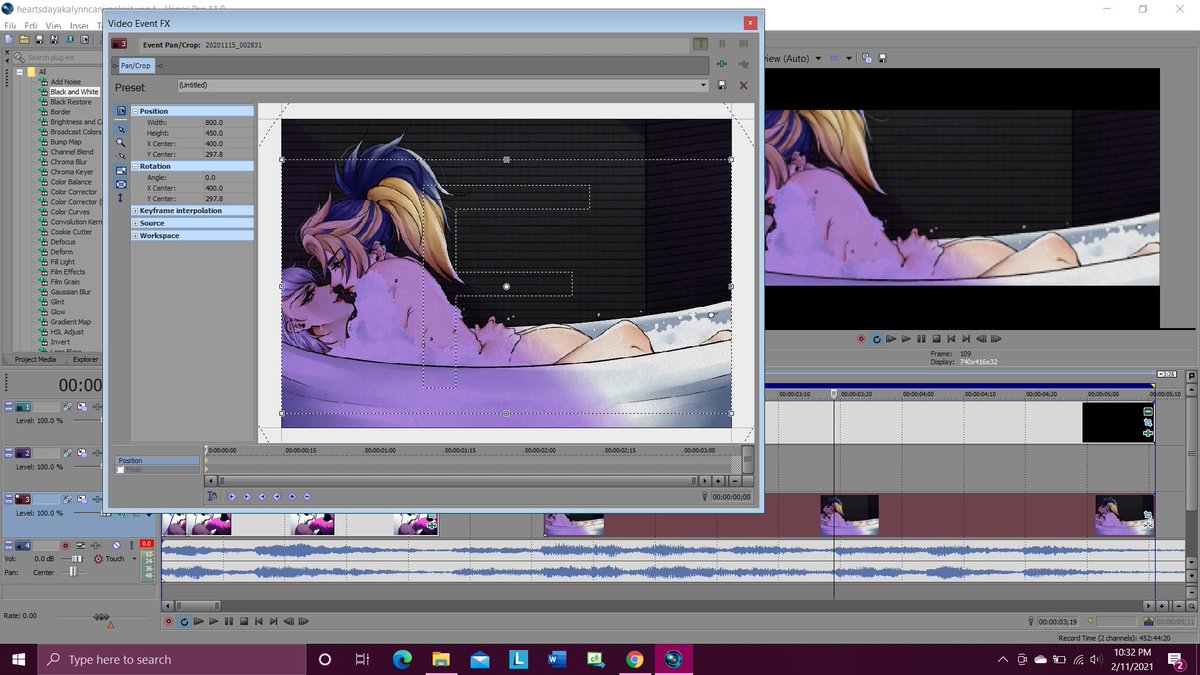Jump to first keyframe button
1200x675 pixels.
[x=232, y=496]
